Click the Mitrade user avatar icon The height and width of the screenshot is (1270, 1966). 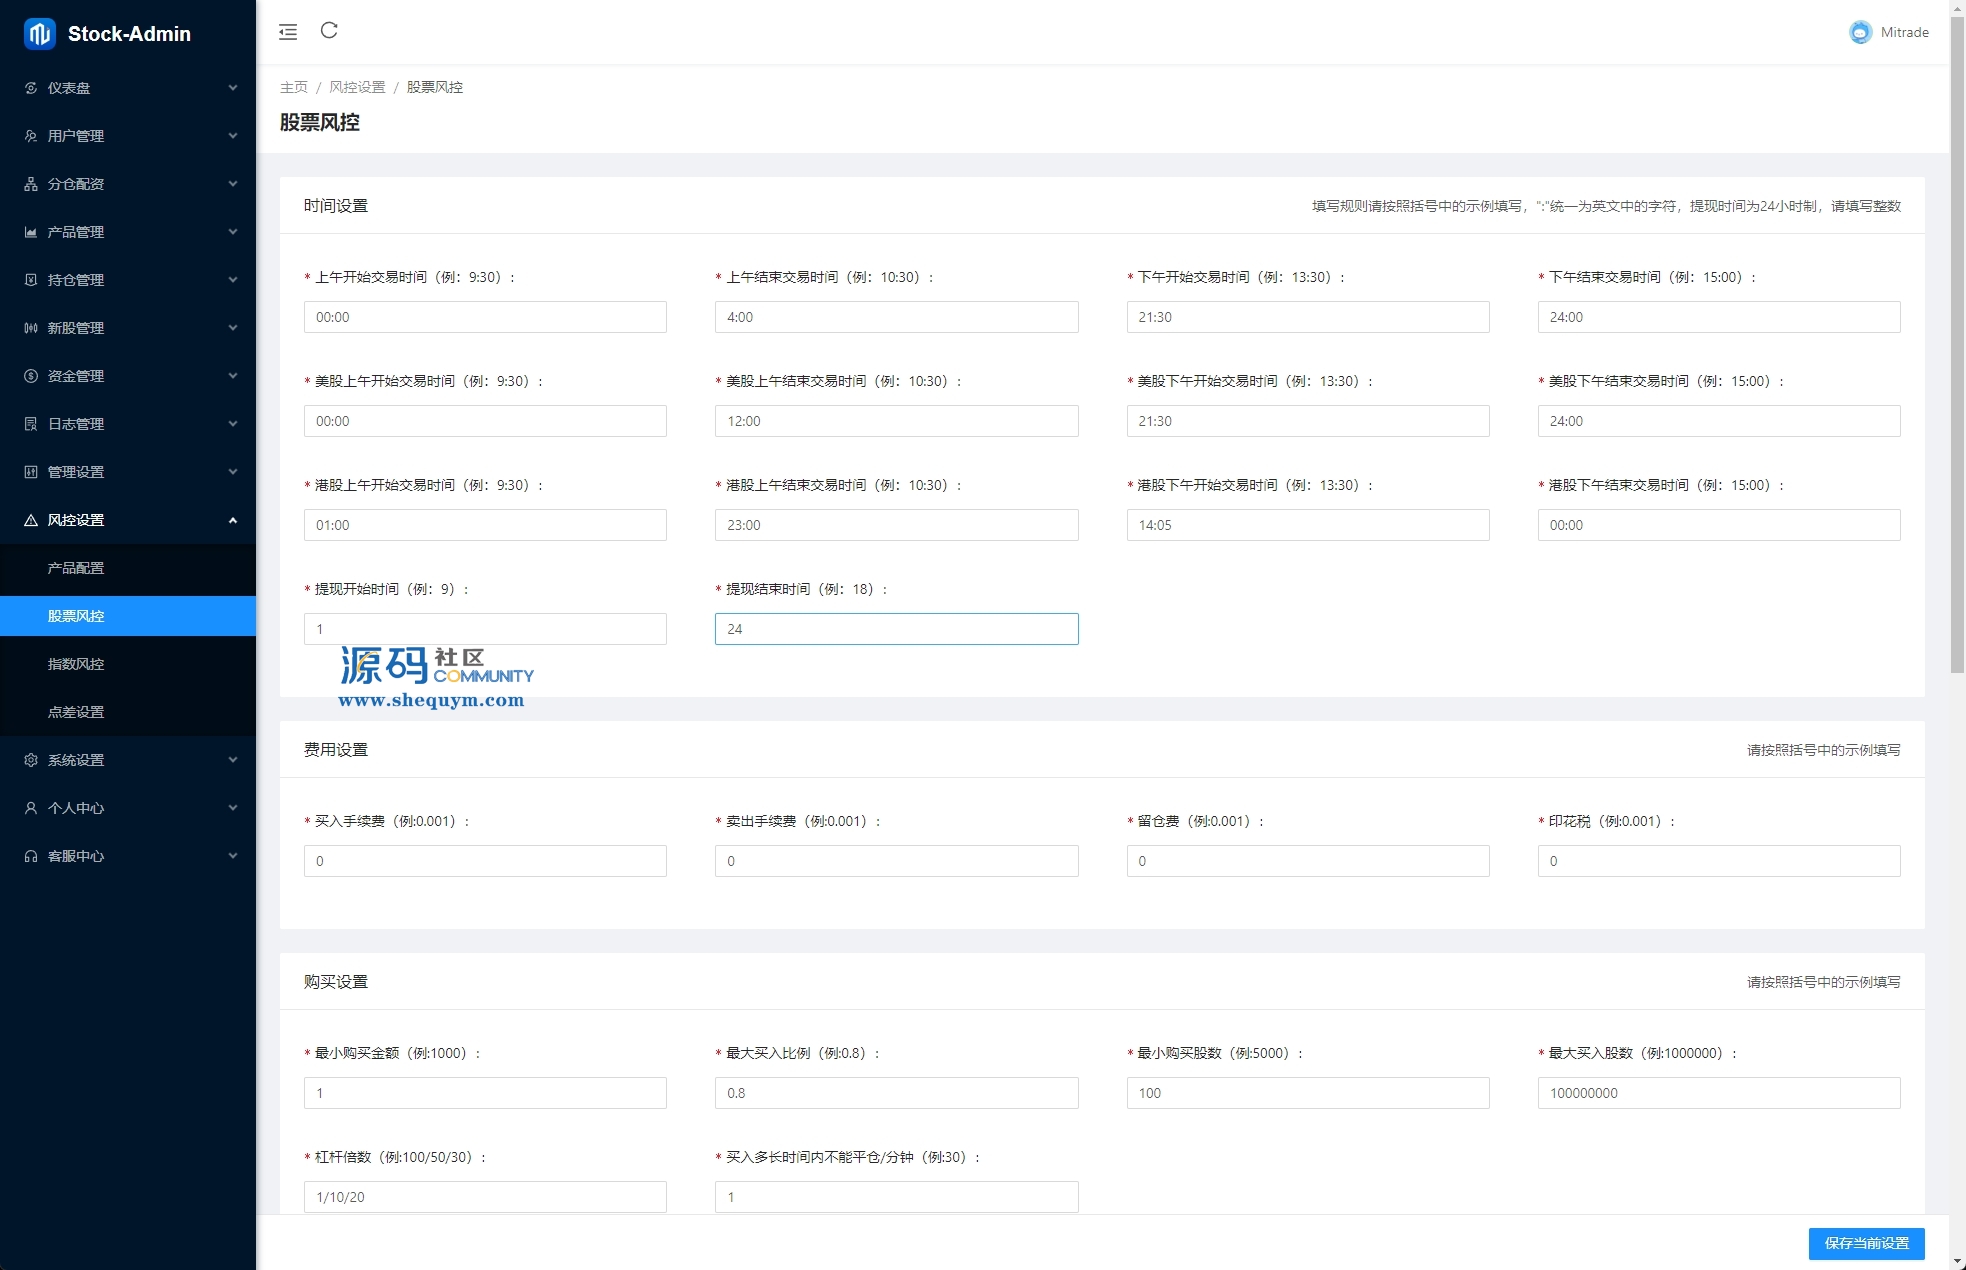click(1860, 32)
